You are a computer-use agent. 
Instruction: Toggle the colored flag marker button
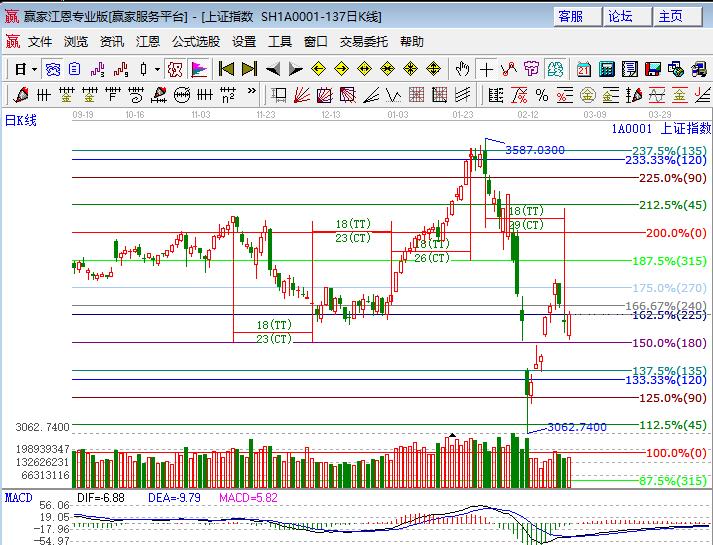point(199,69)
